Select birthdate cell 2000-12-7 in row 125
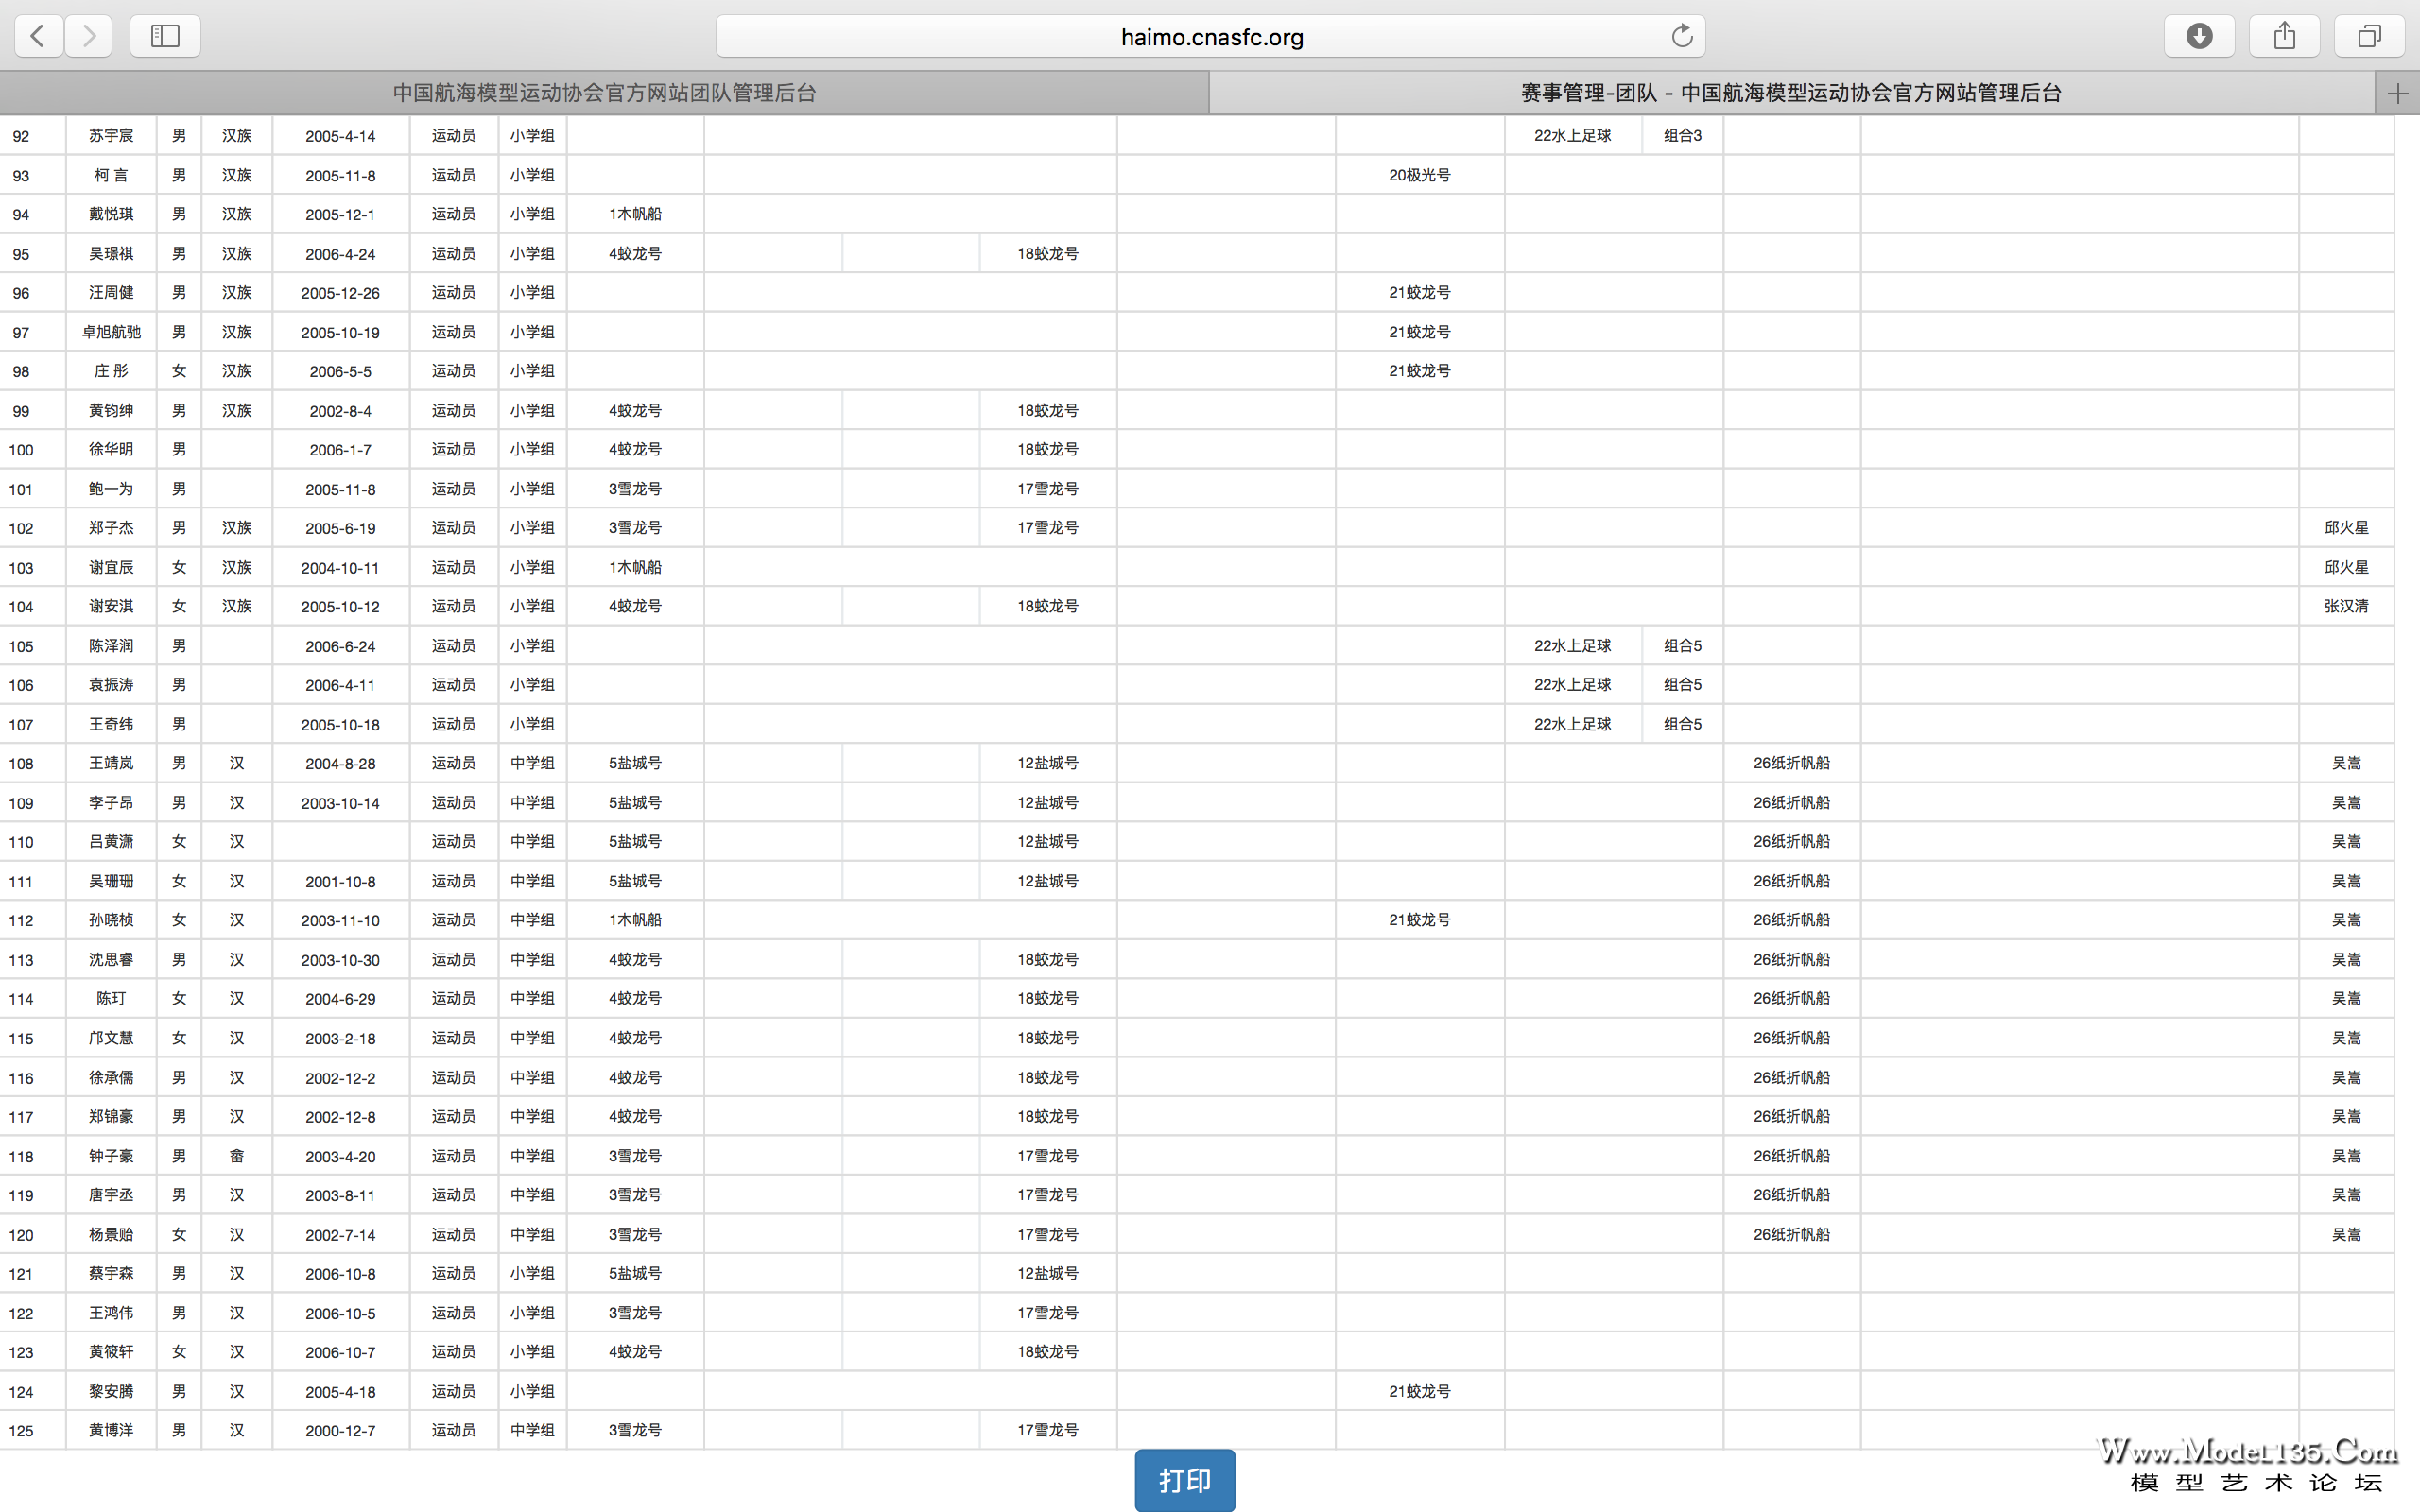The width and height of the screenshot is (2420, 1512). [340, 1430]
